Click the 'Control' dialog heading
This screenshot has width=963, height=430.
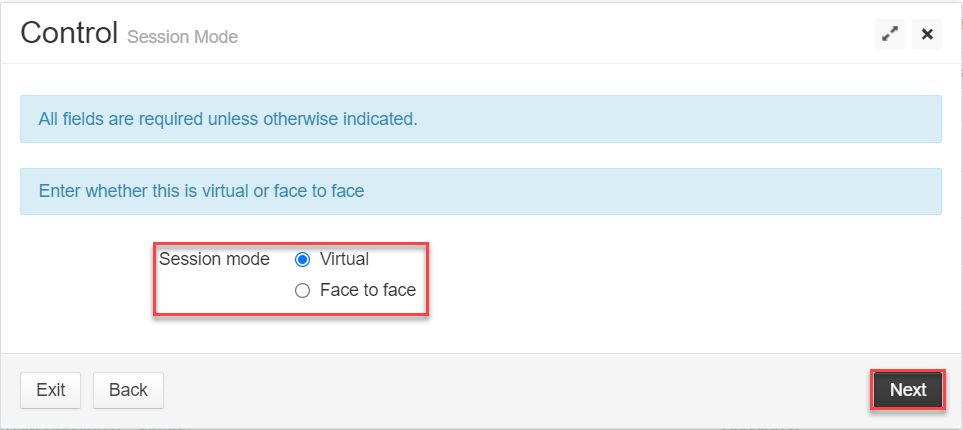click(x=69, y=33)
